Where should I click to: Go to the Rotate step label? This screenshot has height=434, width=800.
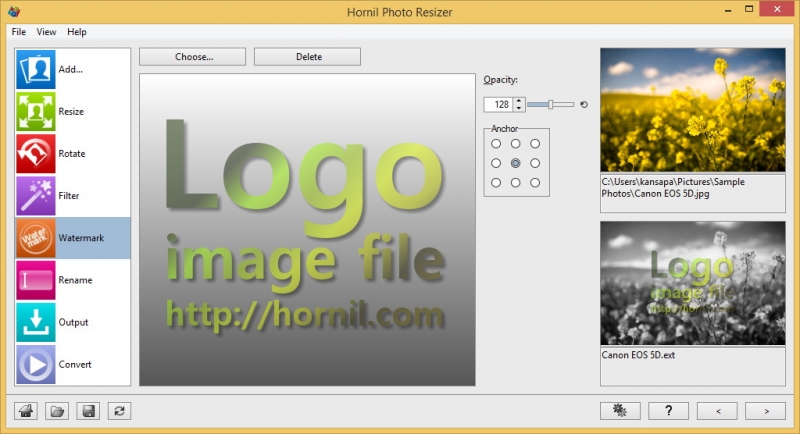(71, 154)
